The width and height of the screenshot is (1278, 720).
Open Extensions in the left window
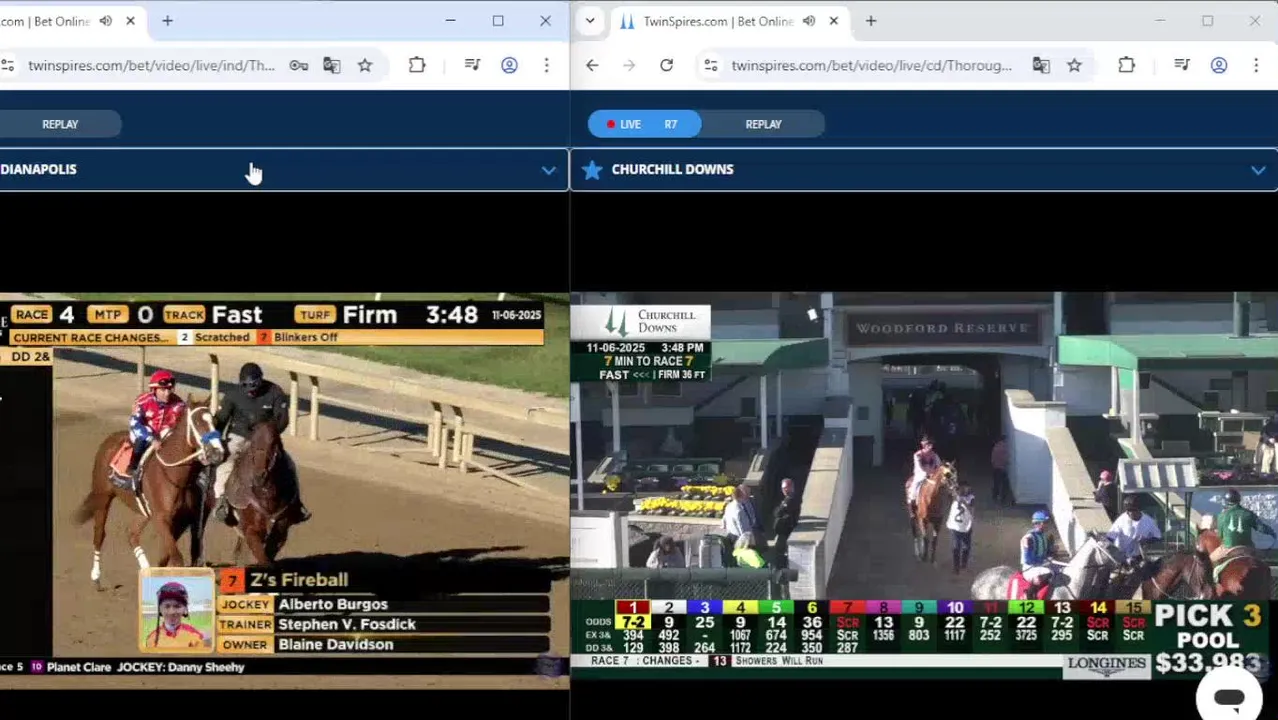click(x=417, y=65)
